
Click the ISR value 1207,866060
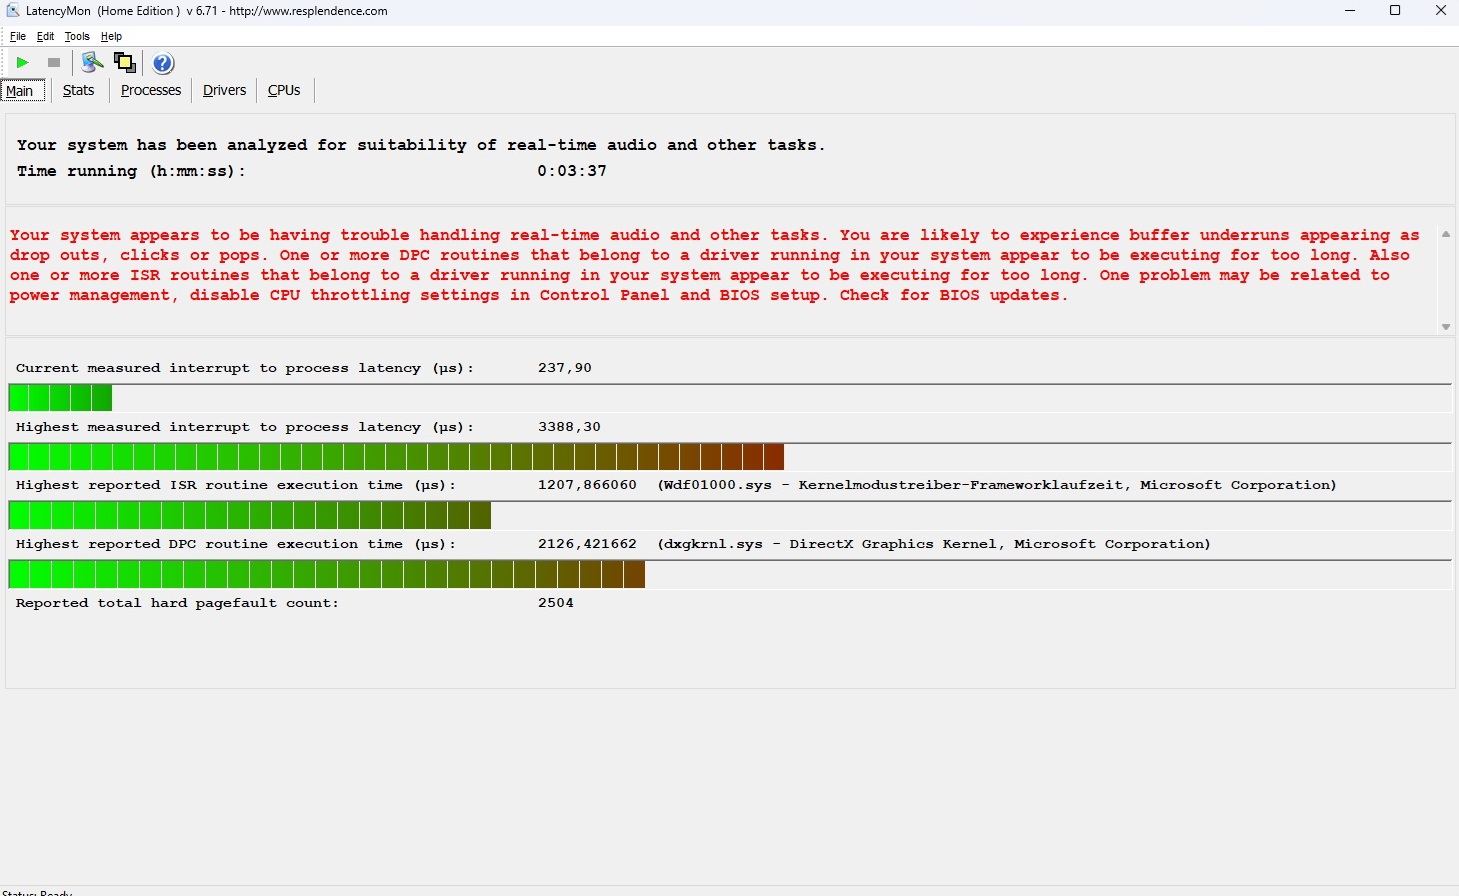[587, 485]
